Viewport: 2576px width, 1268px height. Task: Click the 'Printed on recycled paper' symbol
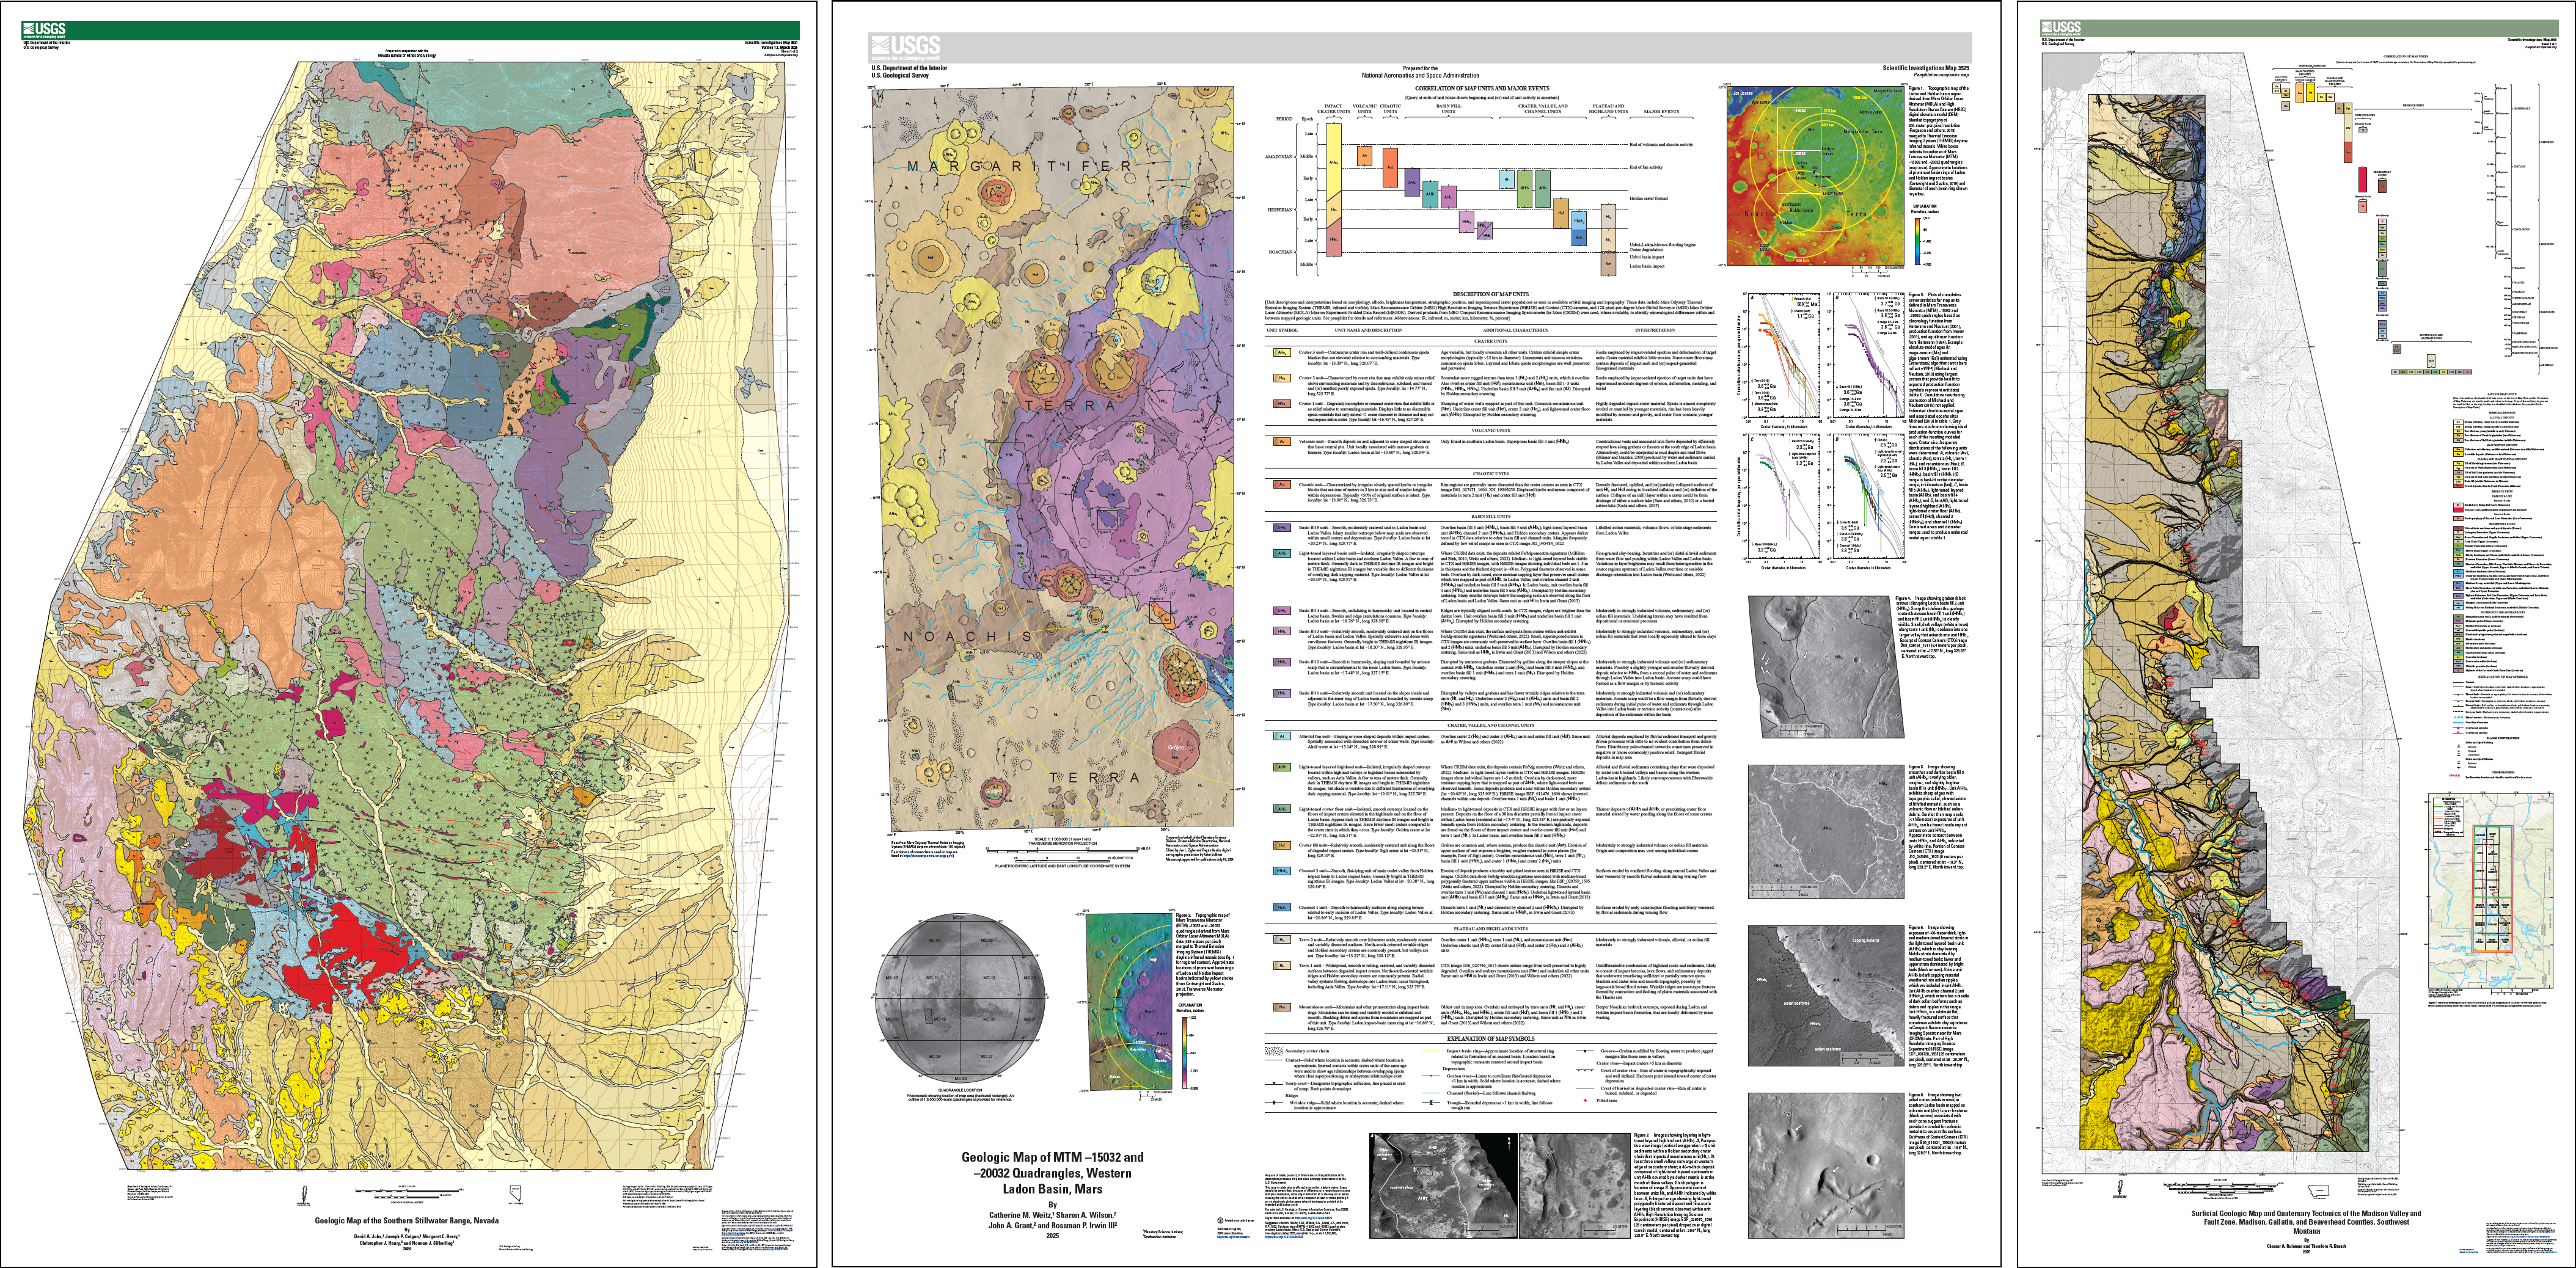pos(1220,1221)
